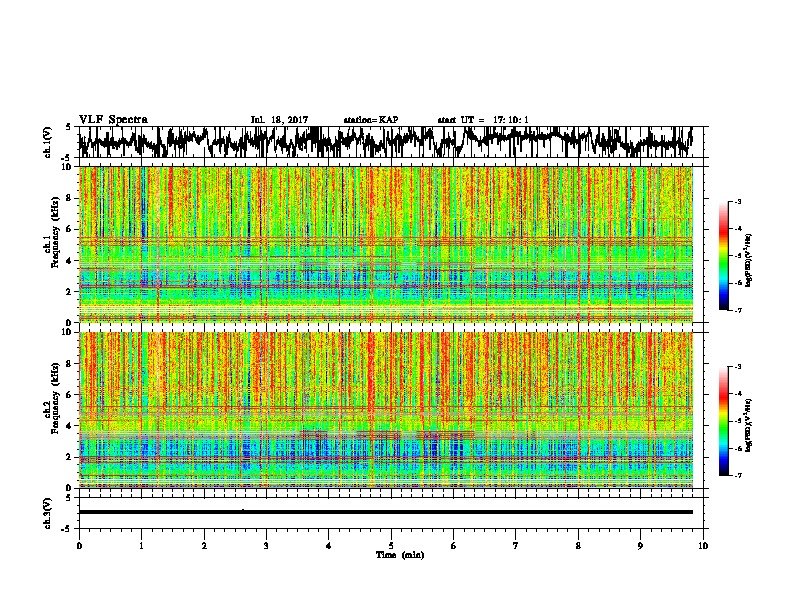Click the -7 label on ch.1 color bar

[738, 310]
